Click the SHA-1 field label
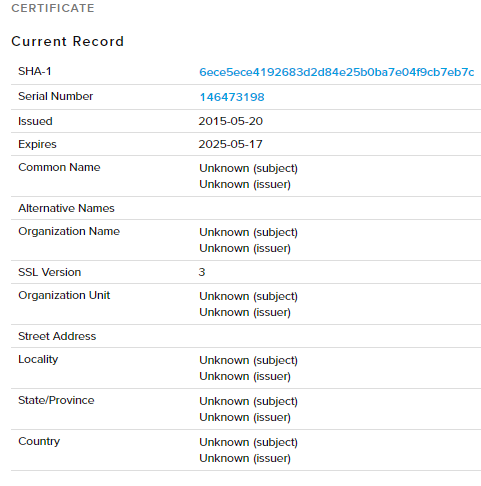This screenshot has width=481, height=486. [x=35, y=71]
